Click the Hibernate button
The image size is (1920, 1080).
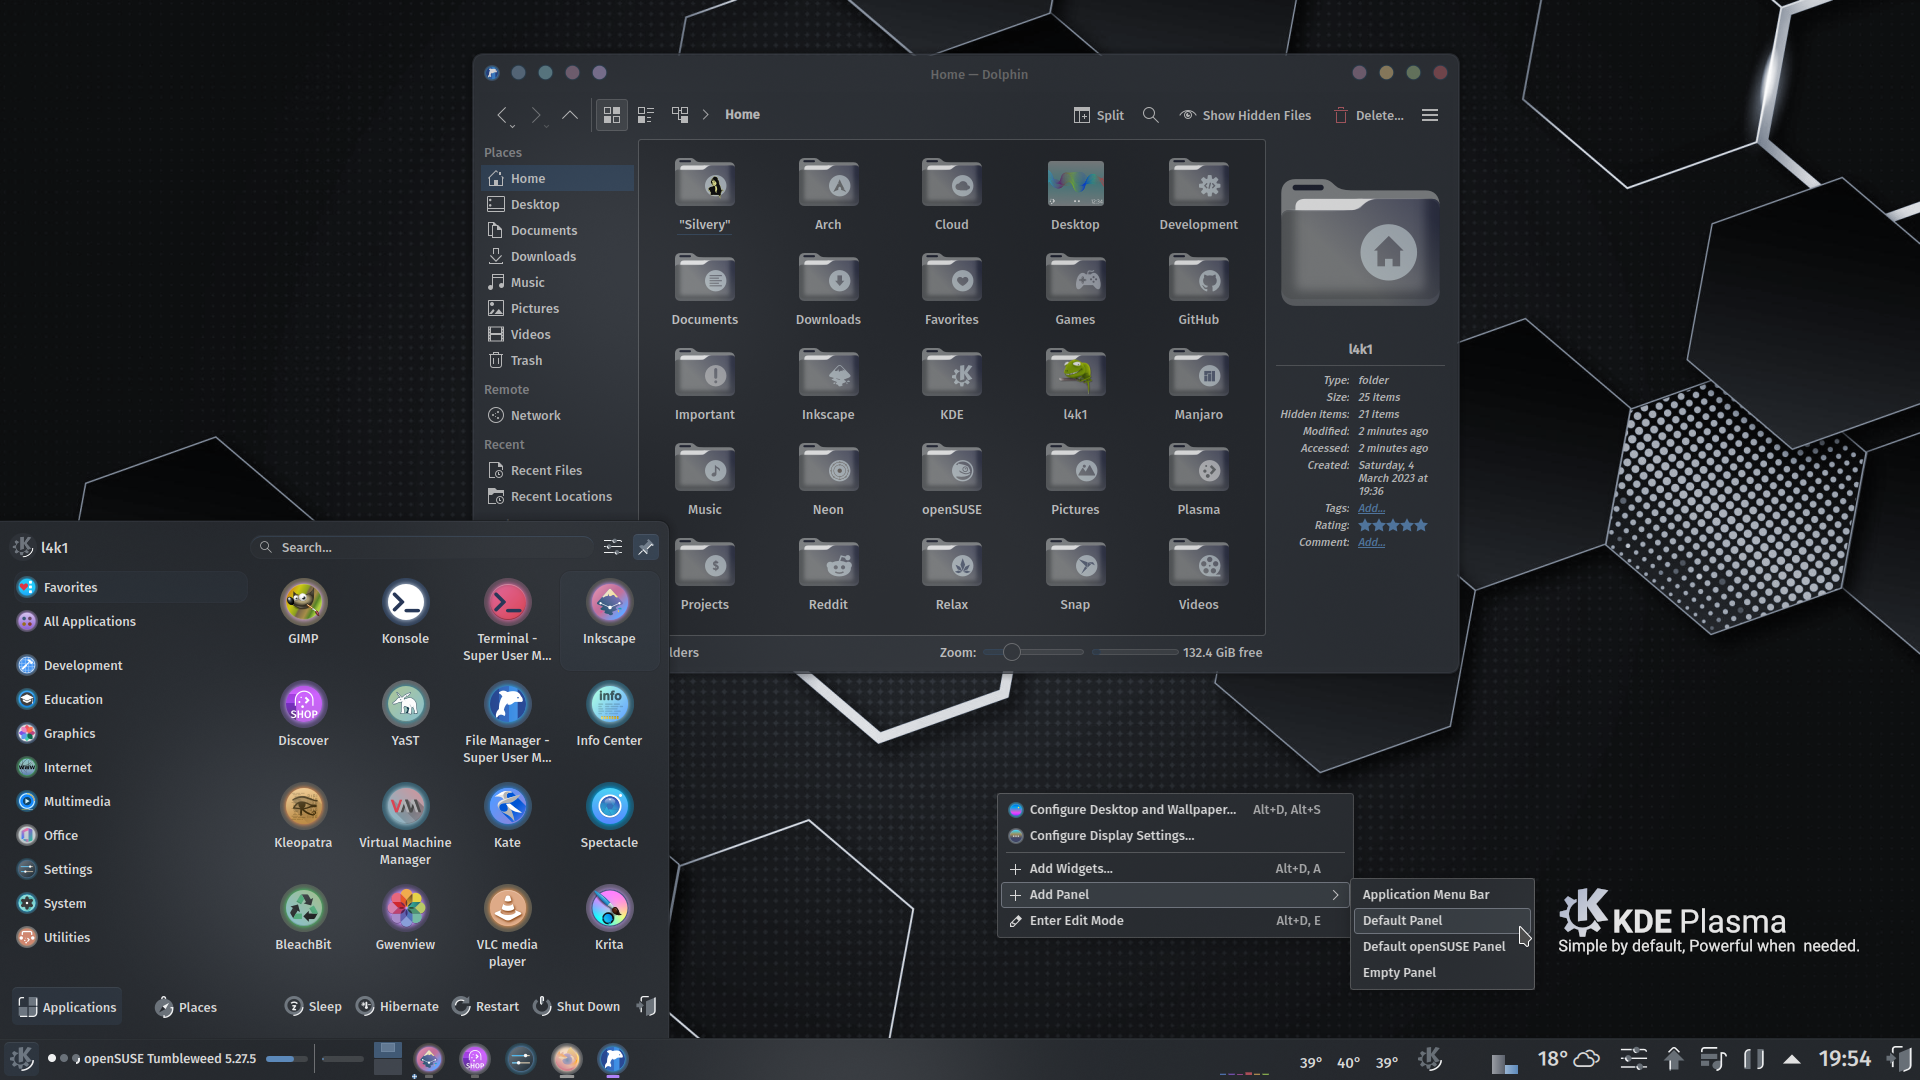(x=398, y=1006)
